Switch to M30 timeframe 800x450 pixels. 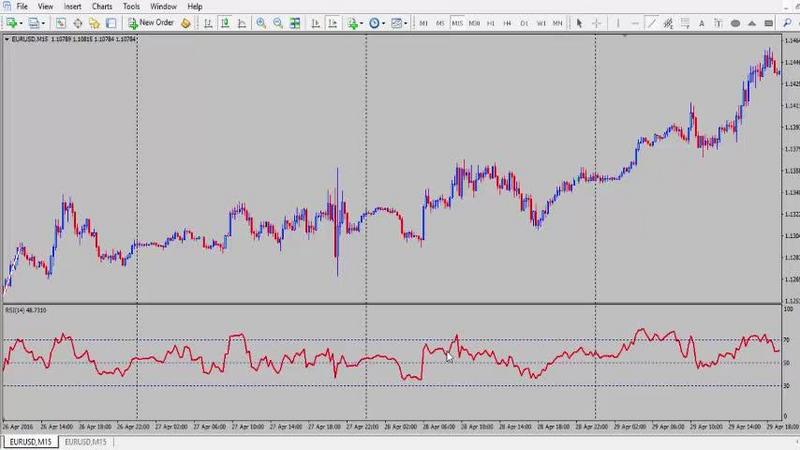click(x=474, y=23)
